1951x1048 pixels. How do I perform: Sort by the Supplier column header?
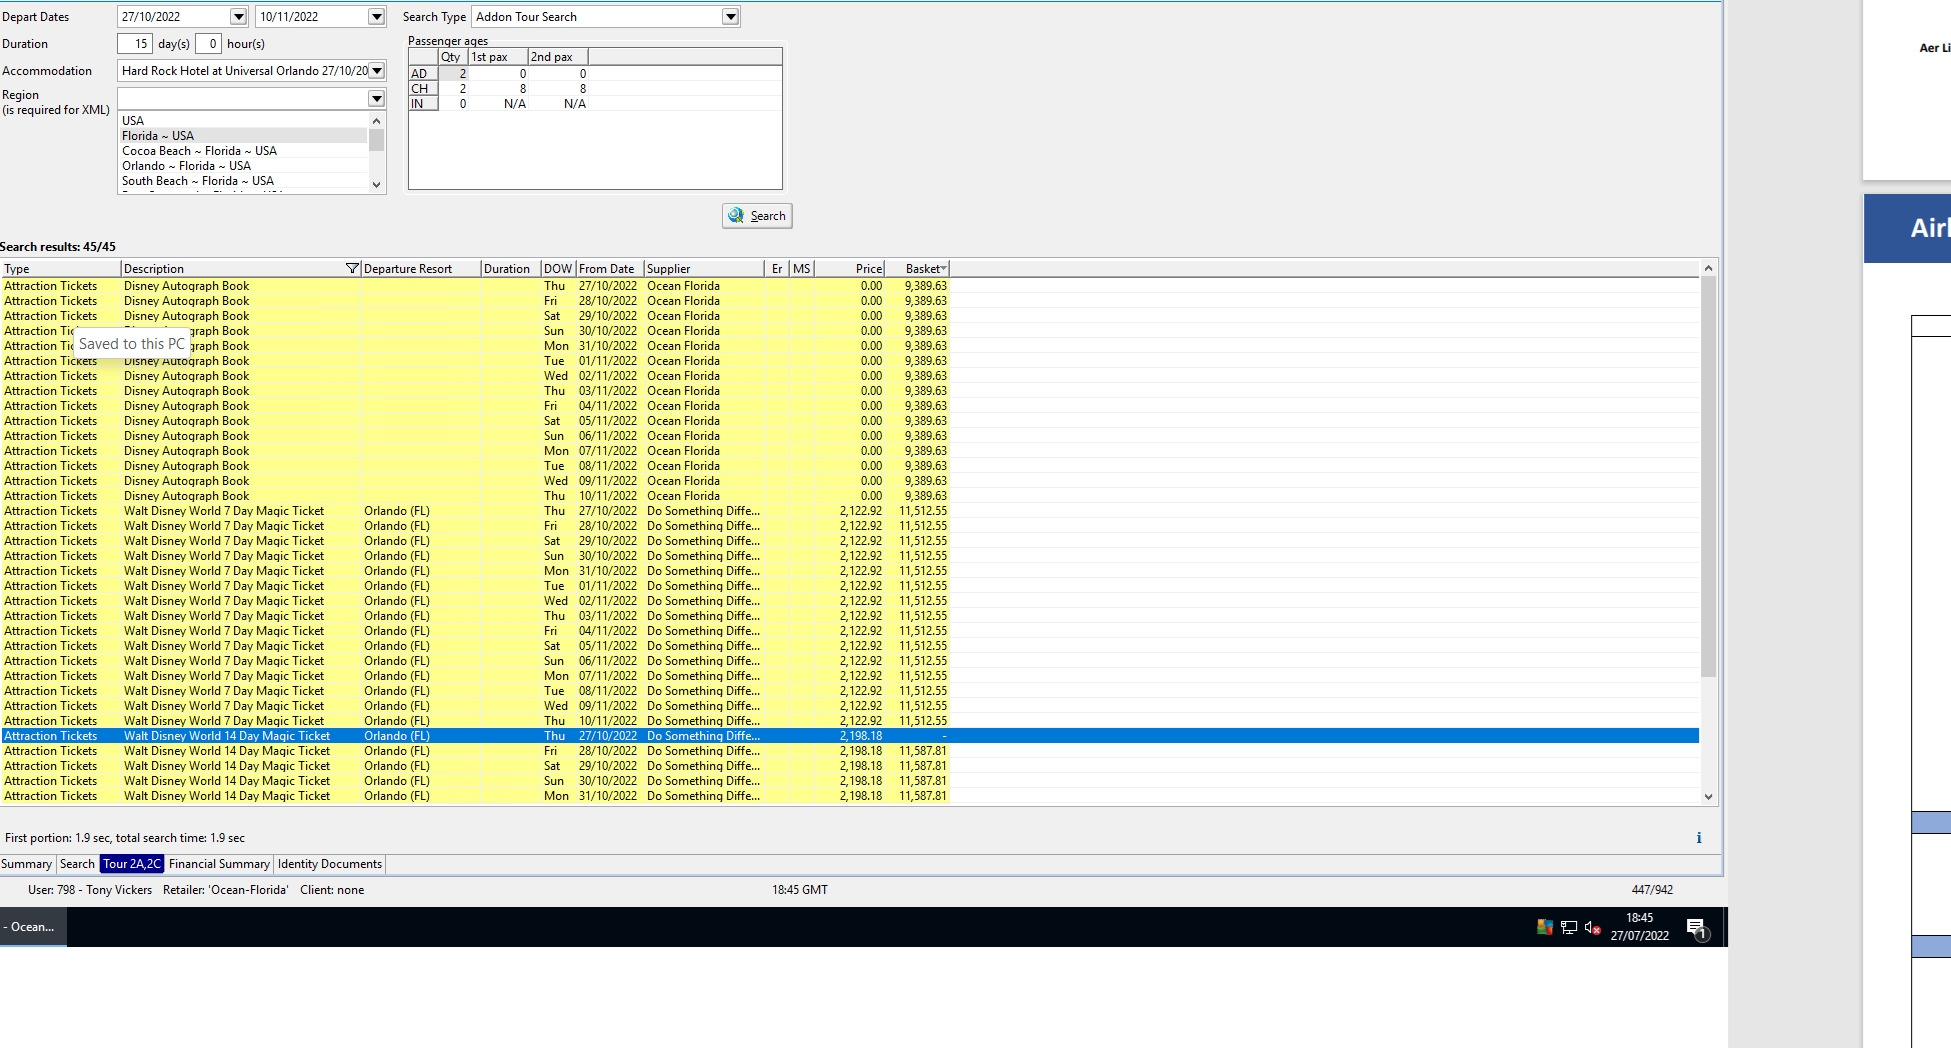click(x=704, y=269)
